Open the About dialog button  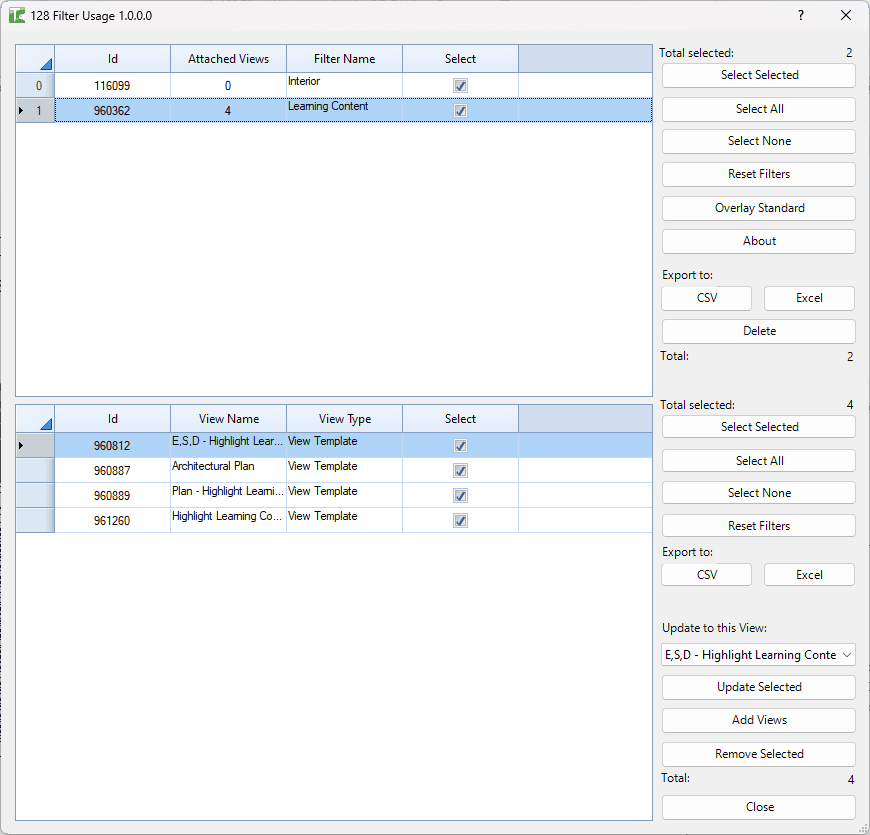tap(758, 241)
